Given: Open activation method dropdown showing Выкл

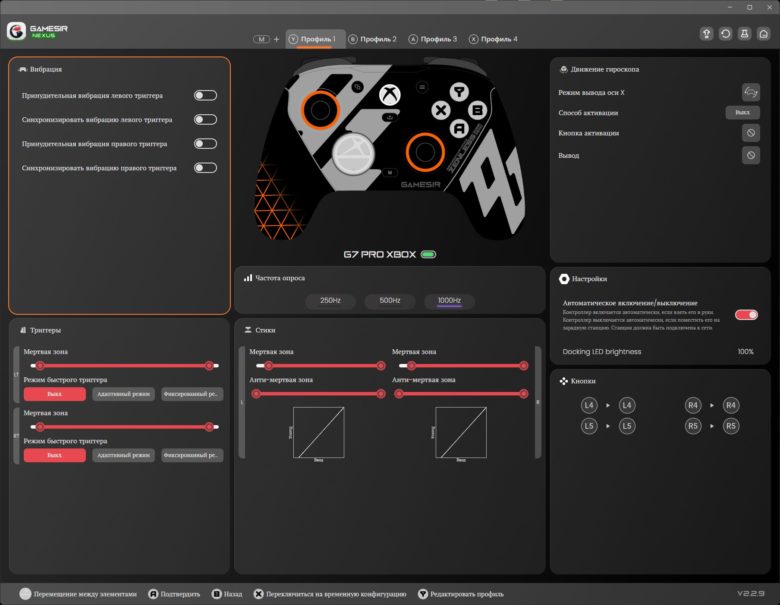Looking at the screenshot, I should (x=742, y=112).
